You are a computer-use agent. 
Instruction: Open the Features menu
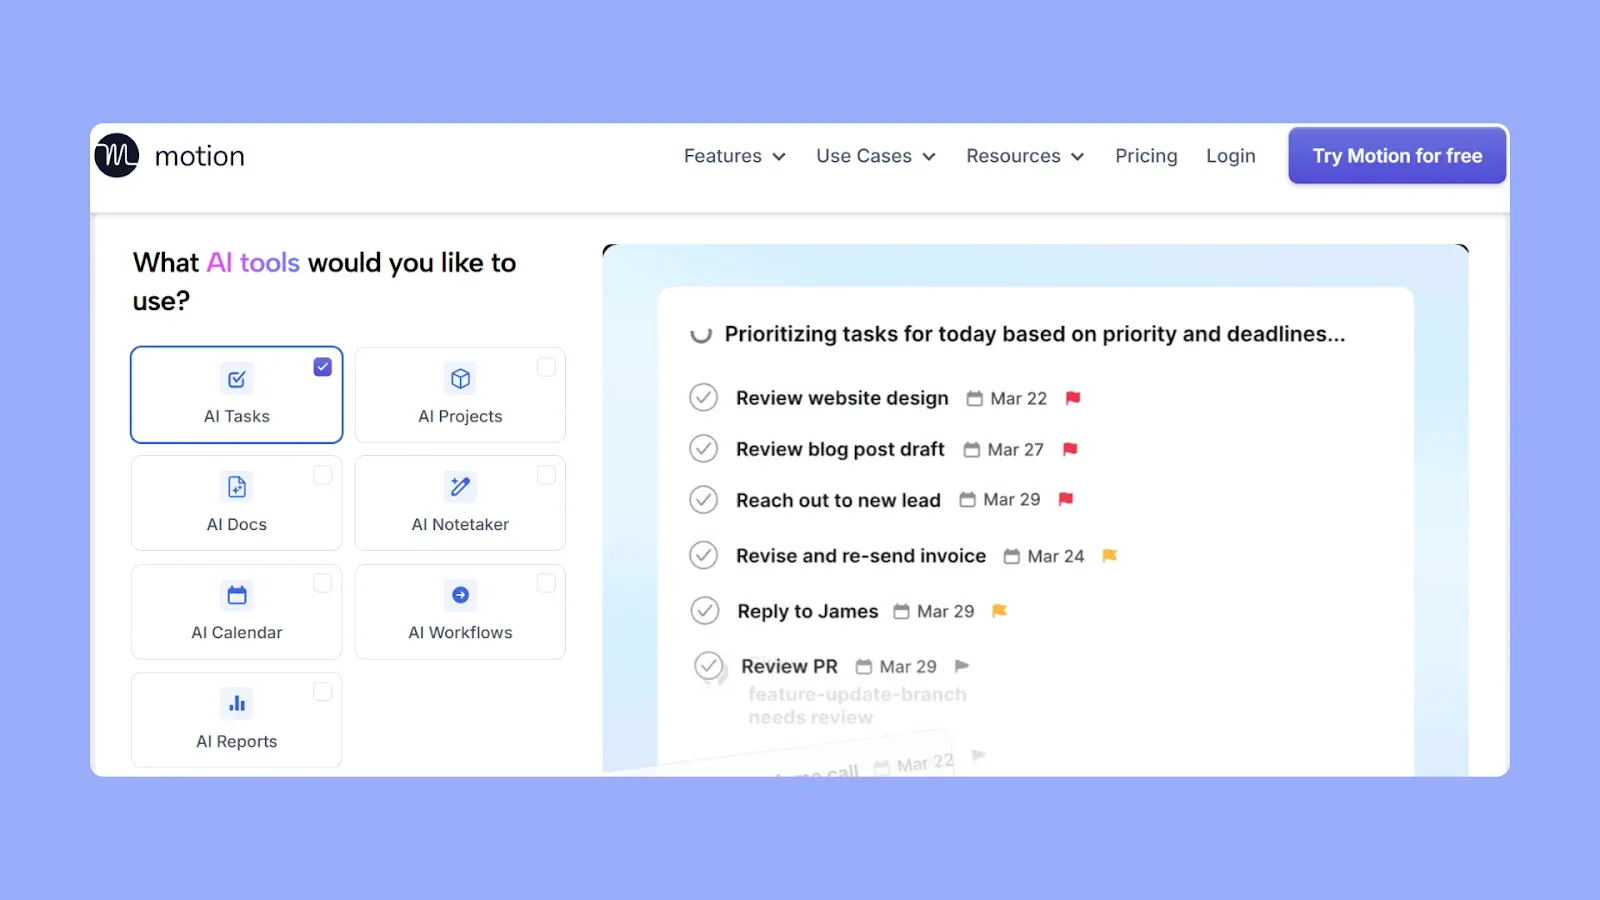pos(735,156)
